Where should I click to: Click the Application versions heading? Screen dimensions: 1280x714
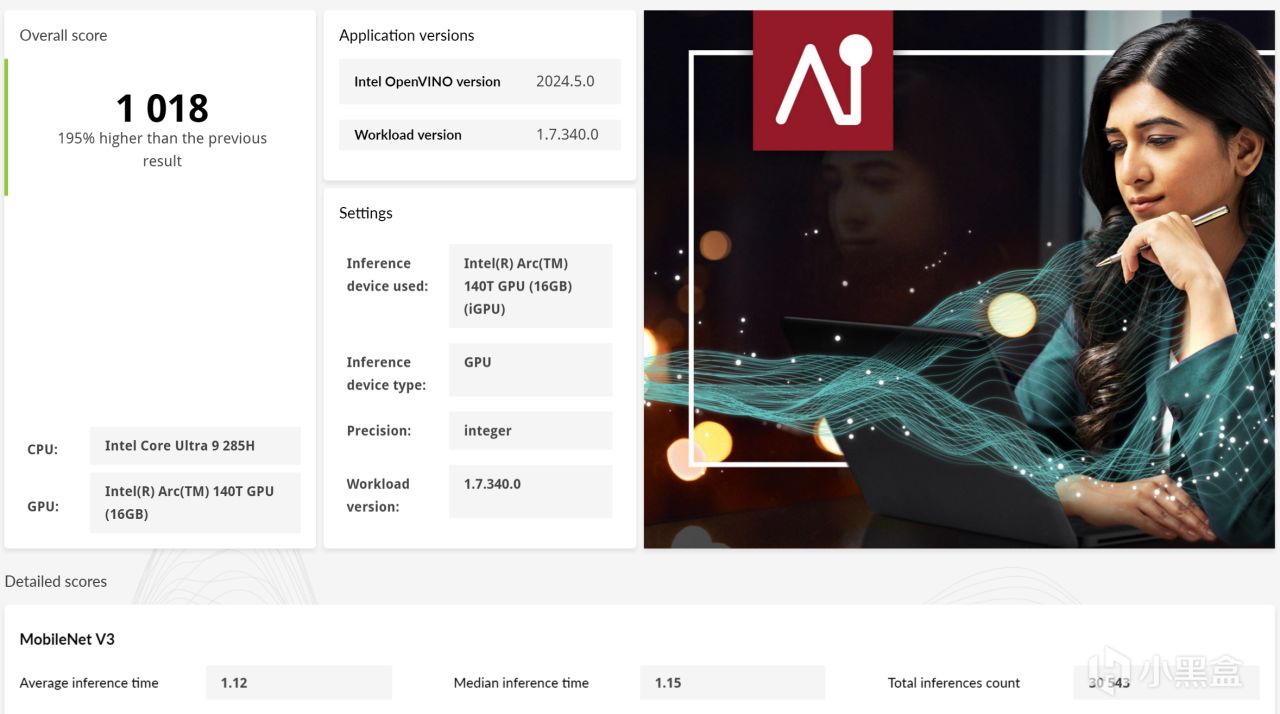406,35
